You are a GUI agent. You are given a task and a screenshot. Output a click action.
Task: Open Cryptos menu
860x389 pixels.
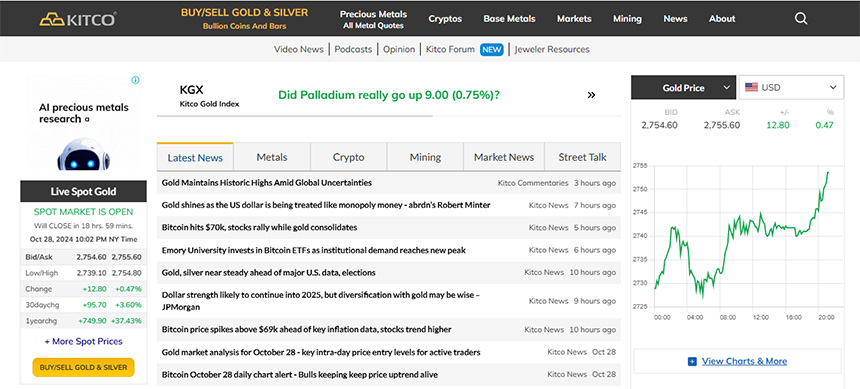coord(445,19)
